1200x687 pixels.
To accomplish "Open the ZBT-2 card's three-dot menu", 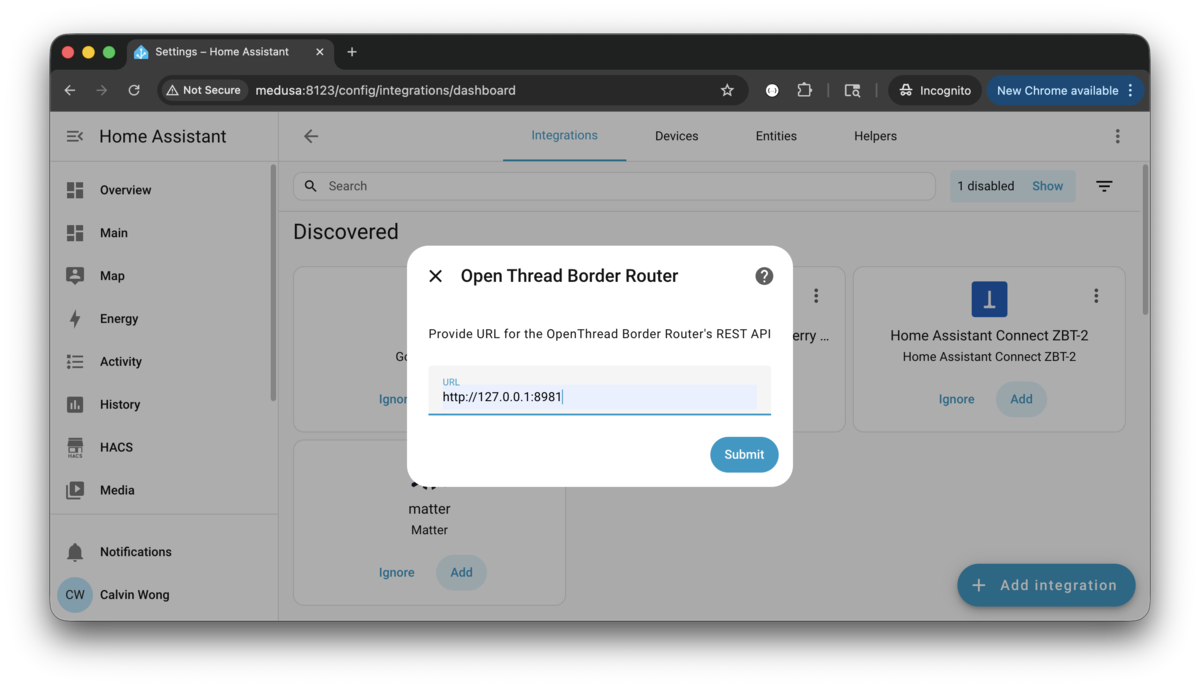I will coord(1096,296).
